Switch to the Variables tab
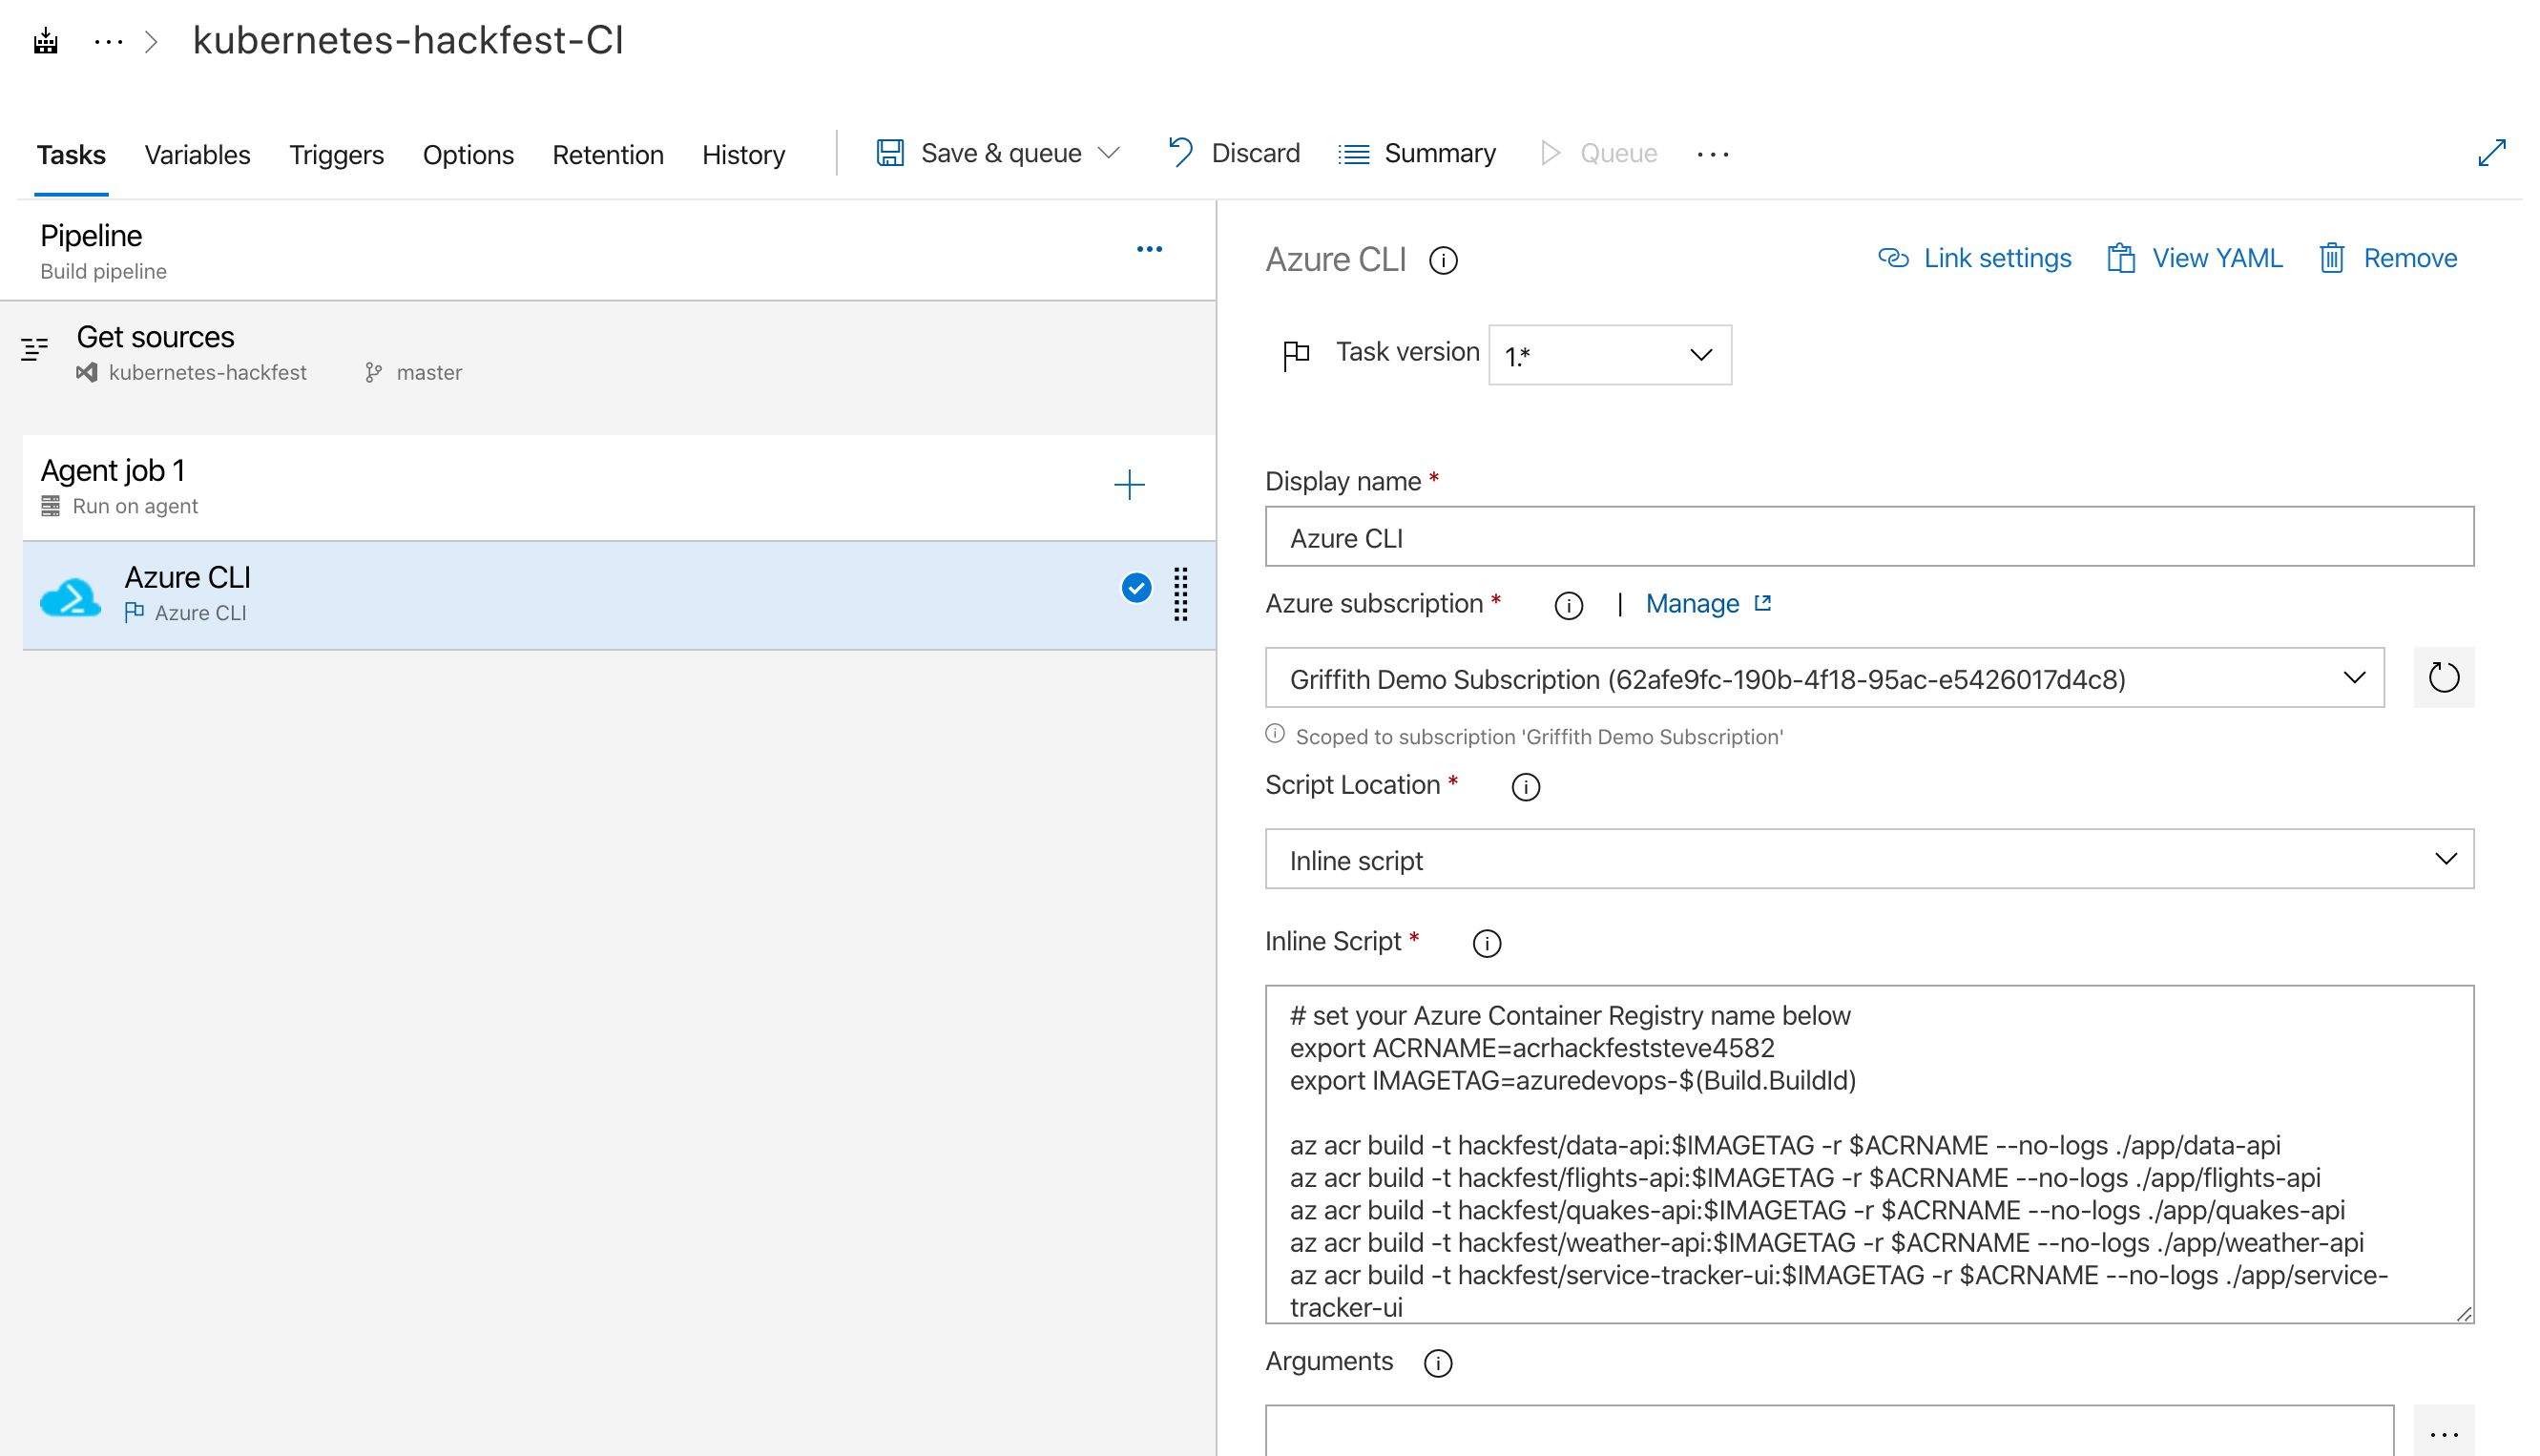This screenshot has height=1456, width=2540. 198,152
